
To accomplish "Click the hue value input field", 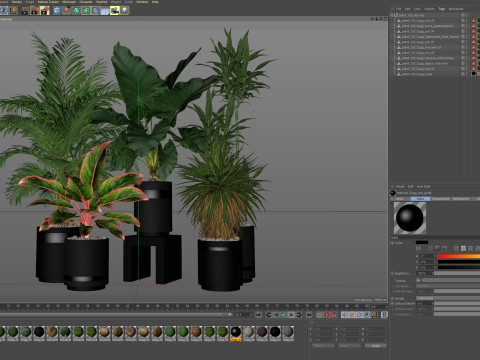I will [x=428, y=256].
